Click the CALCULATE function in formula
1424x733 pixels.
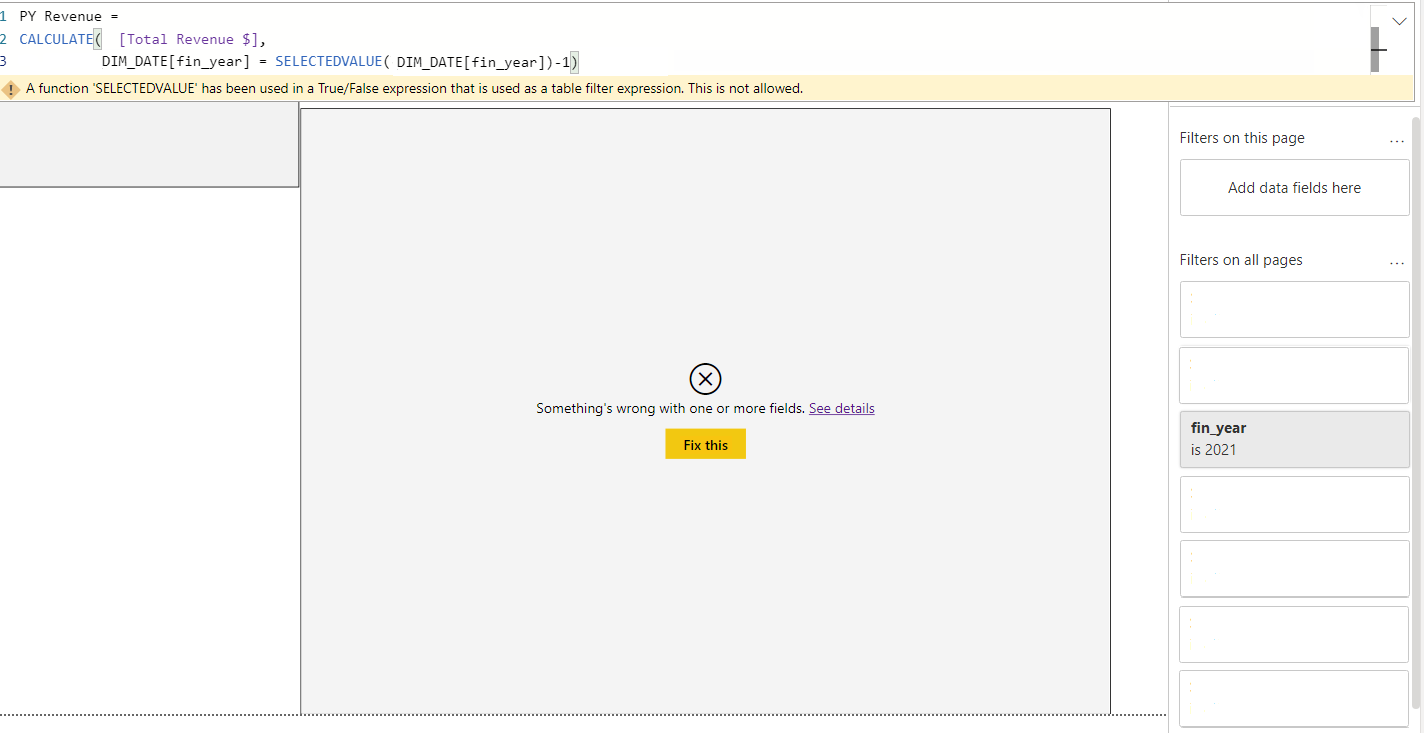[x=56, y=39]
